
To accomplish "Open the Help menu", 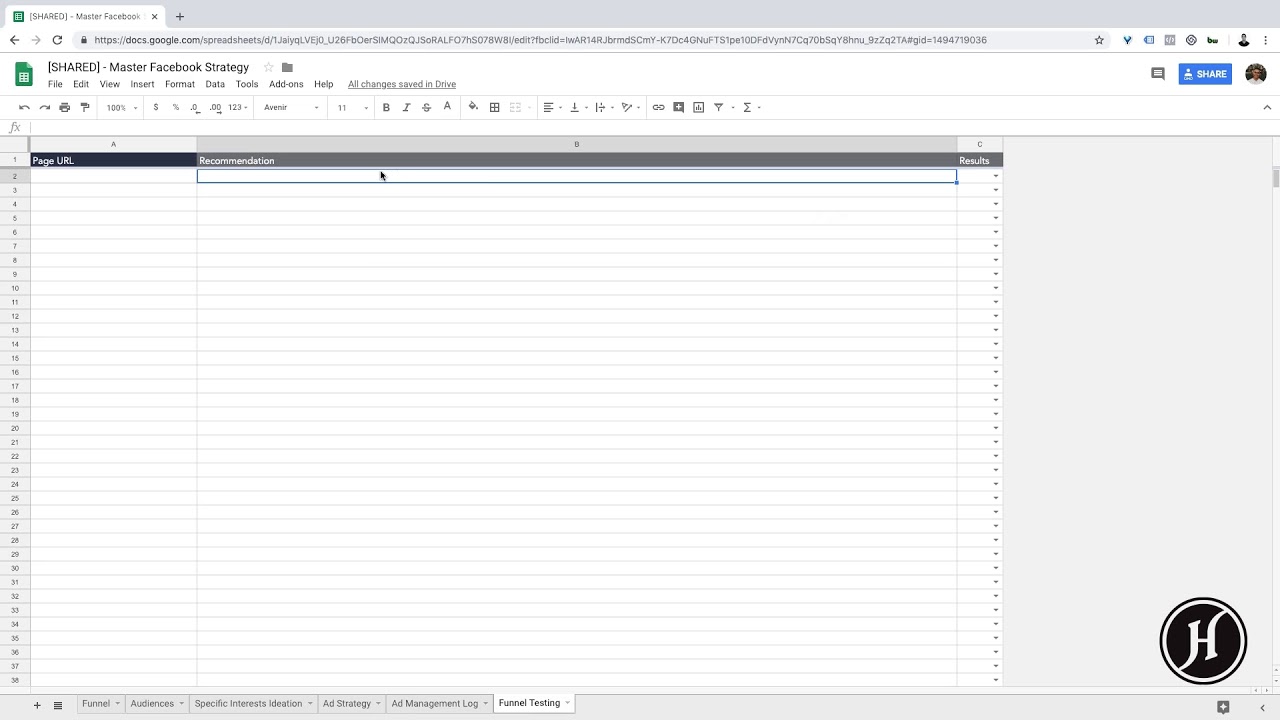I will (323, 84).
